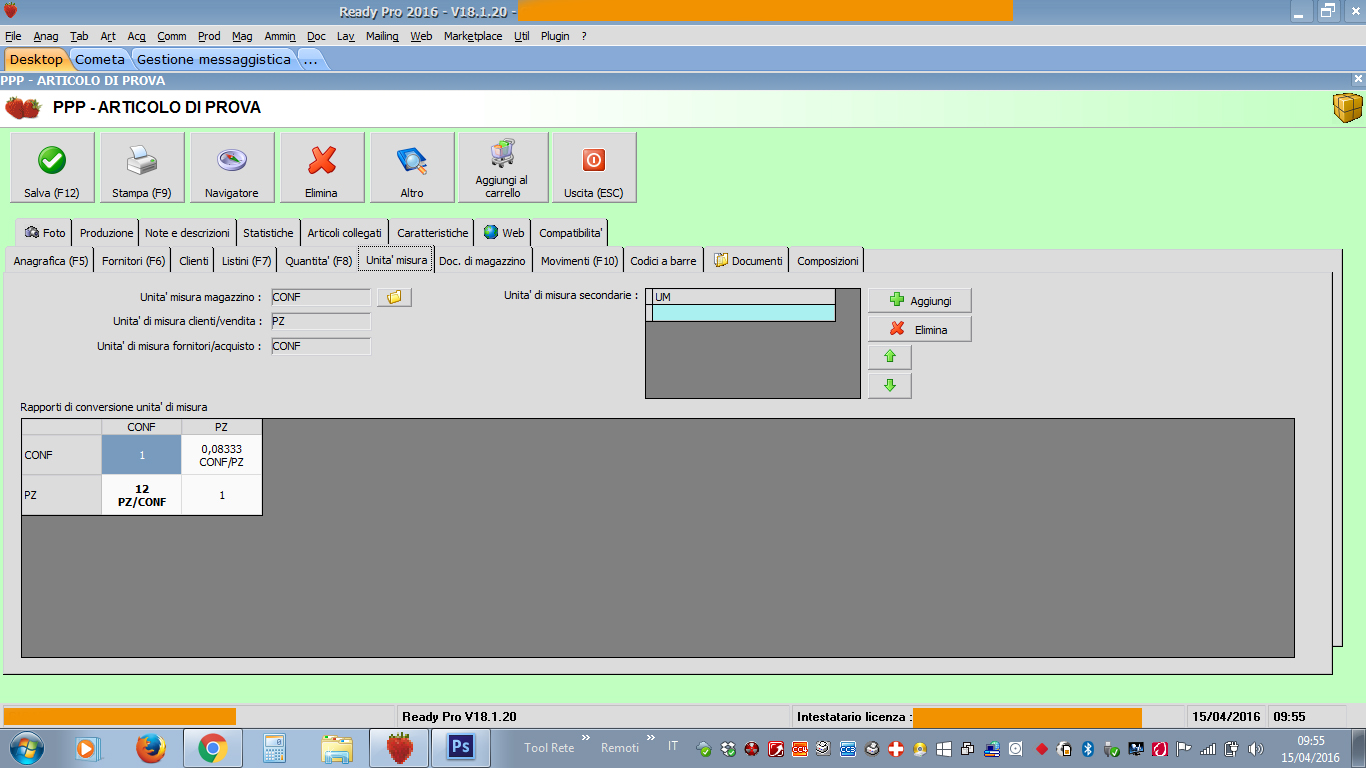Open the Composizioni tab
The height and width of the screenshot is (768, 1366).
pyautogui.click(x=828, y=261)
